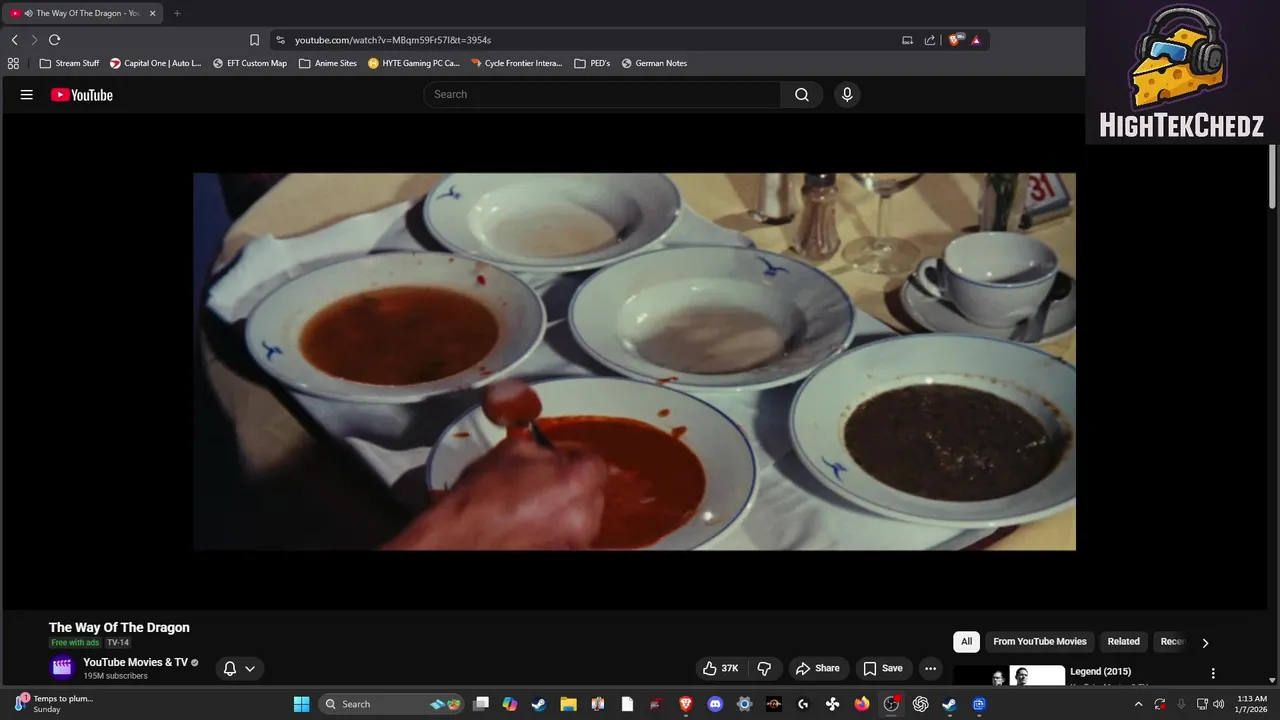
Task: Open notification bell dropdown for the channel
Action: tap(239, 668)
